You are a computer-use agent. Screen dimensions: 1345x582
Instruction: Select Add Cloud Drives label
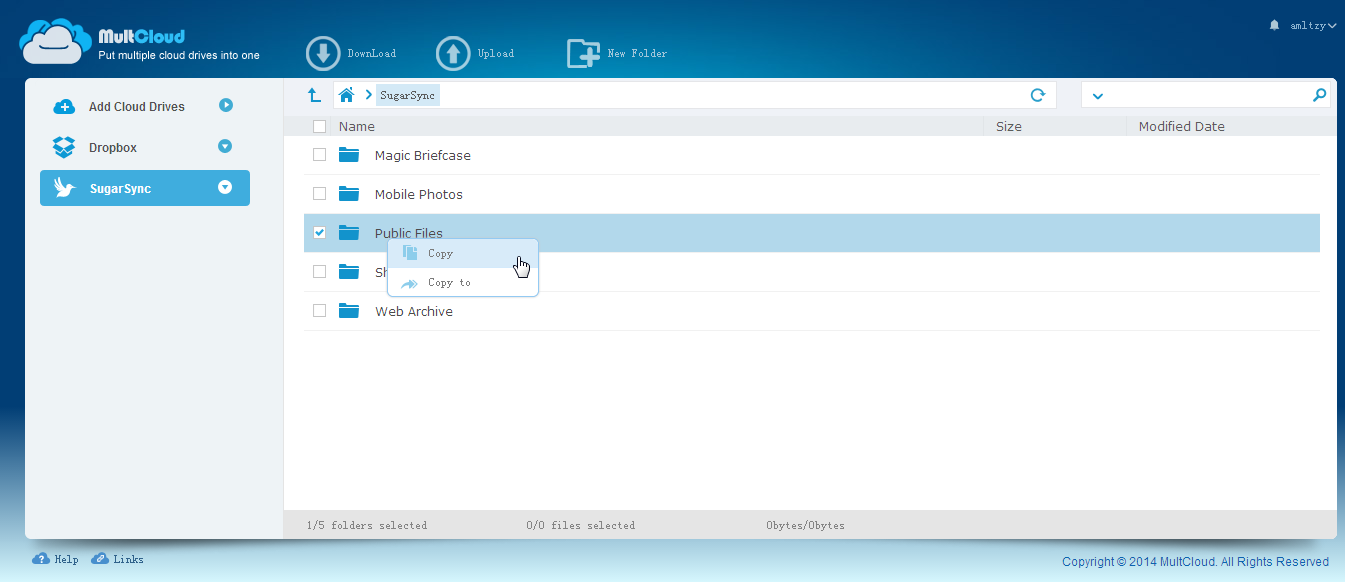(137, 106)
